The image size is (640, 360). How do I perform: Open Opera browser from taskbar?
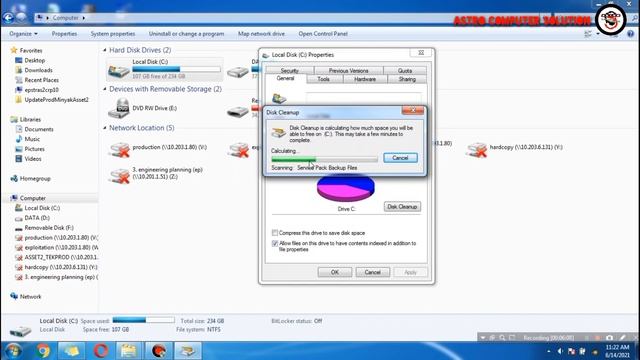[100, 351]
